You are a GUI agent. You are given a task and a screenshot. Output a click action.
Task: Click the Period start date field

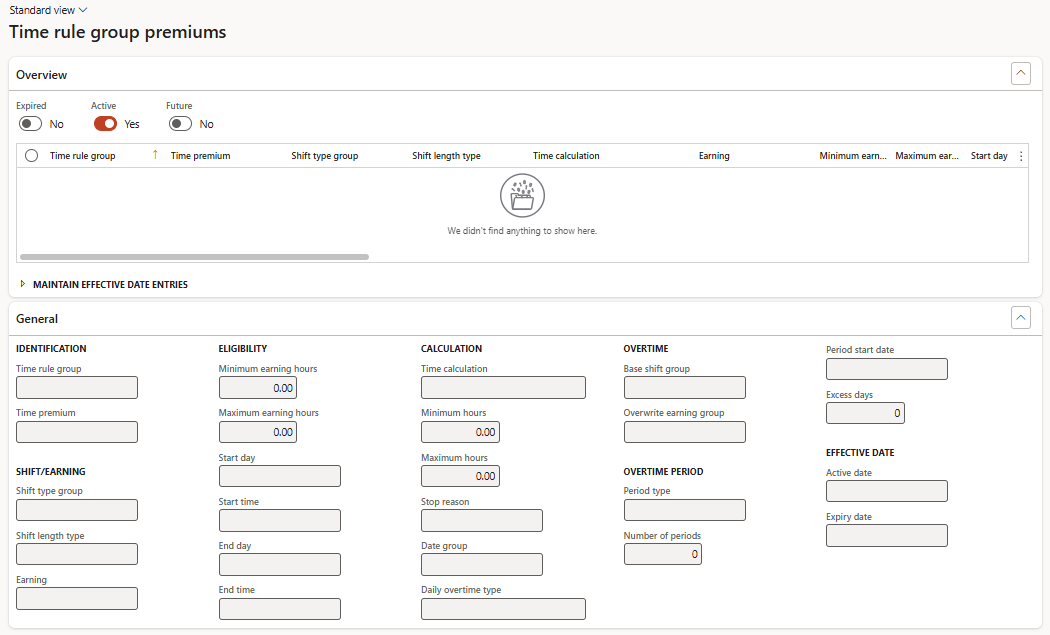[887, 369]
